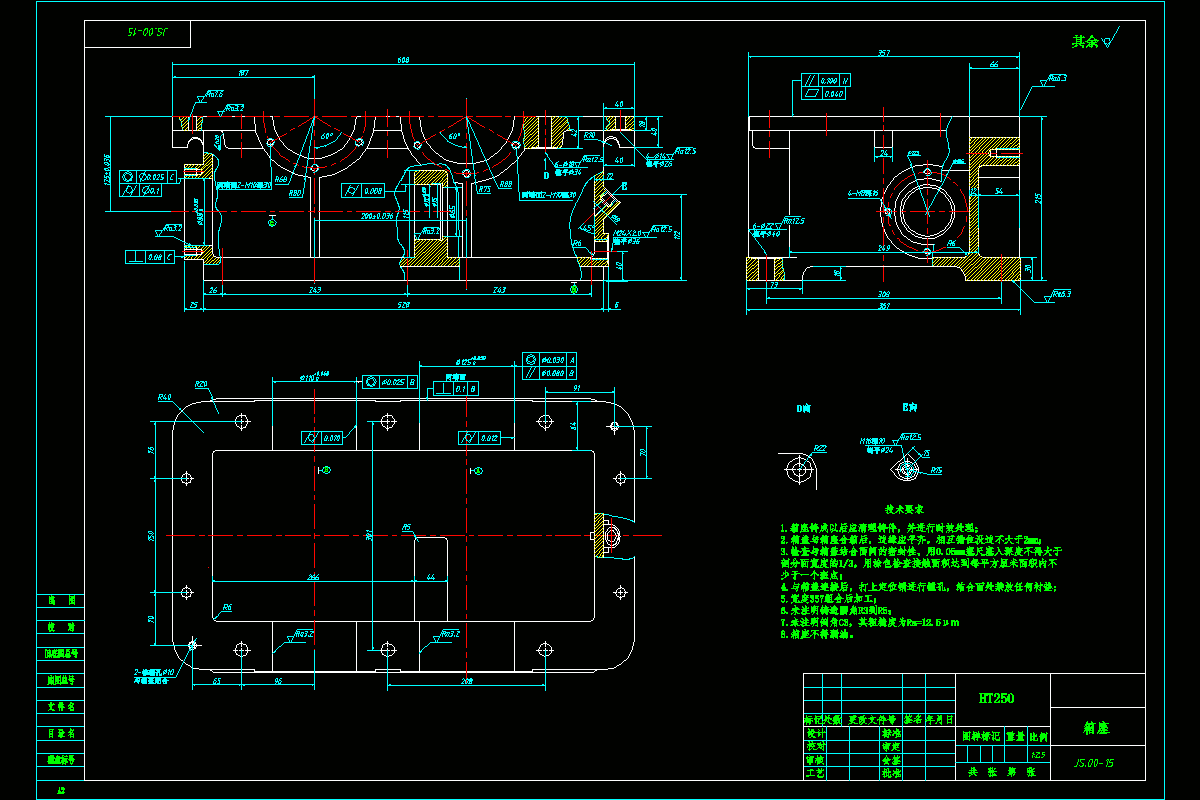Click the 重量 header cell in title block
Viewport: 1200px width, 800px height.
(x=1016, y=735)
